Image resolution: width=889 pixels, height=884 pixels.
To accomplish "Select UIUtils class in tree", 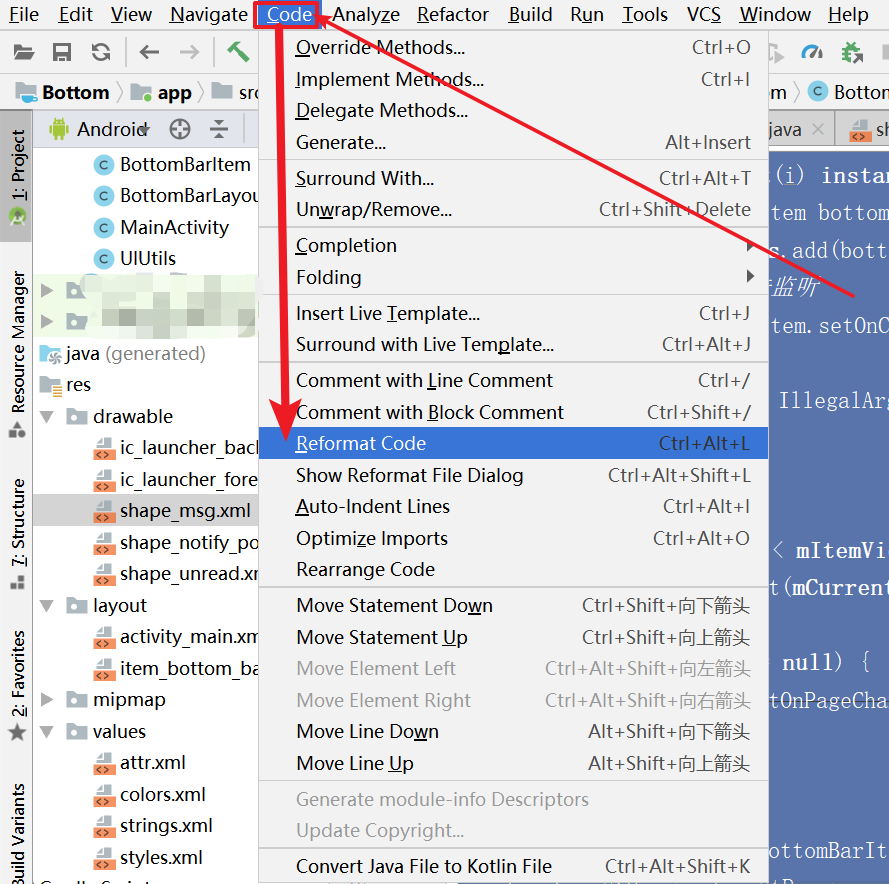I will tap(134, 259).
